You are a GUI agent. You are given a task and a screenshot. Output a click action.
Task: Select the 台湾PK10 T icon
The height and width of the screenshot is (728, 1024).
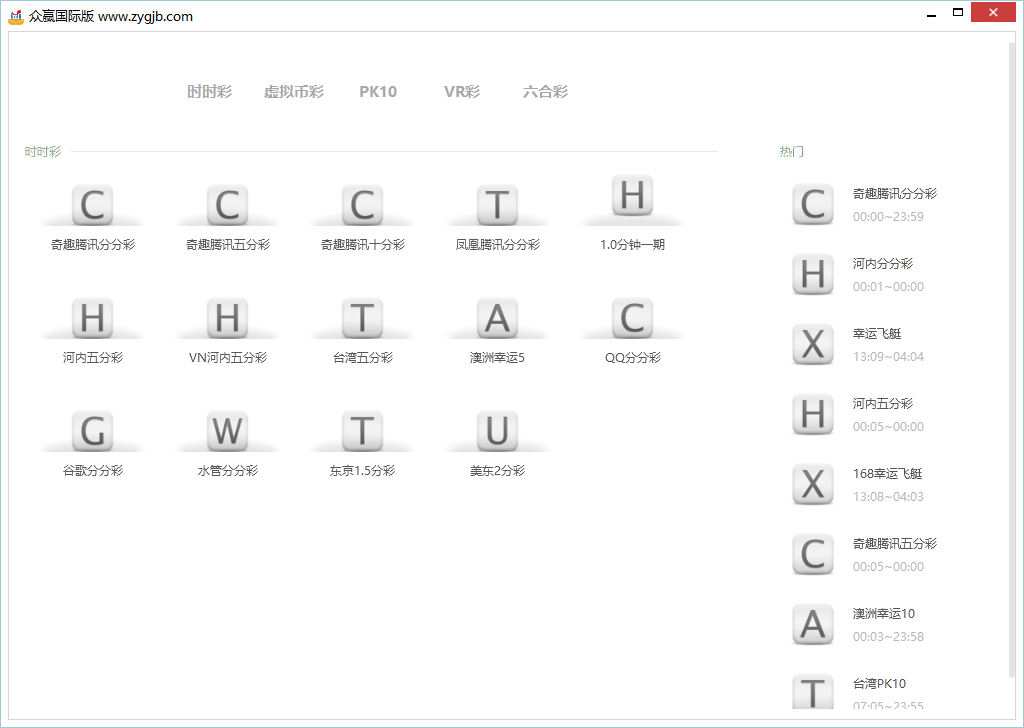coord(812,691)
